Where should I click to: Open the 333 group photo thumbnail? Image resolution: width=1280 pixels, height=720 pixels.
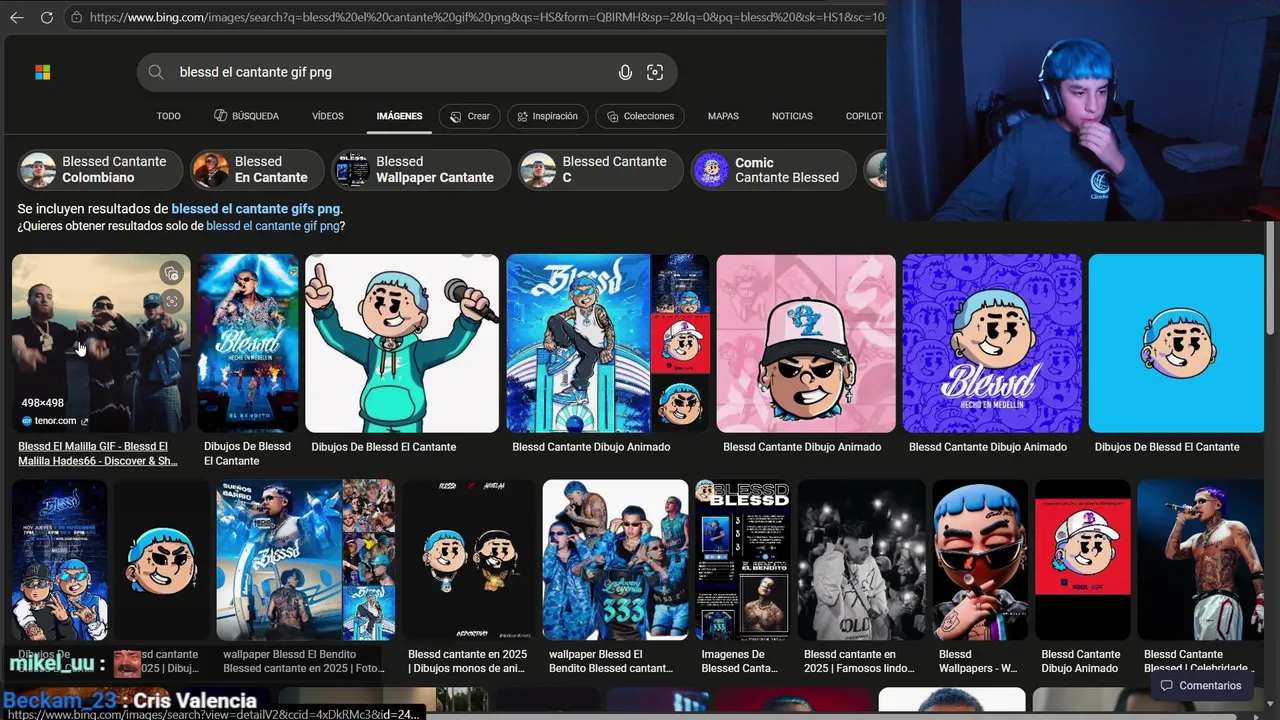(616, 560)
